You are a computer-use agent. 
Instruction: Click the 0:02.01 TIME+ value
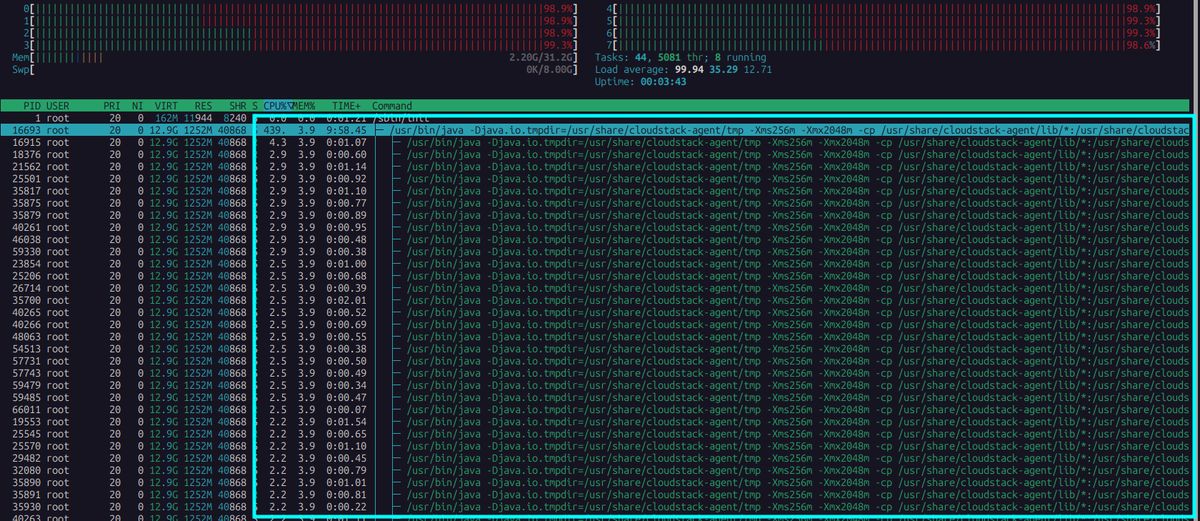tap(344, 299)
